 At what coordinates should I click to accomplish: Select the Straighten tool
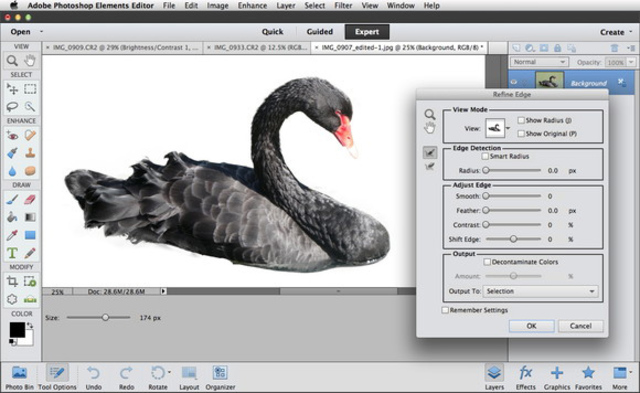(x=30, y=299)
